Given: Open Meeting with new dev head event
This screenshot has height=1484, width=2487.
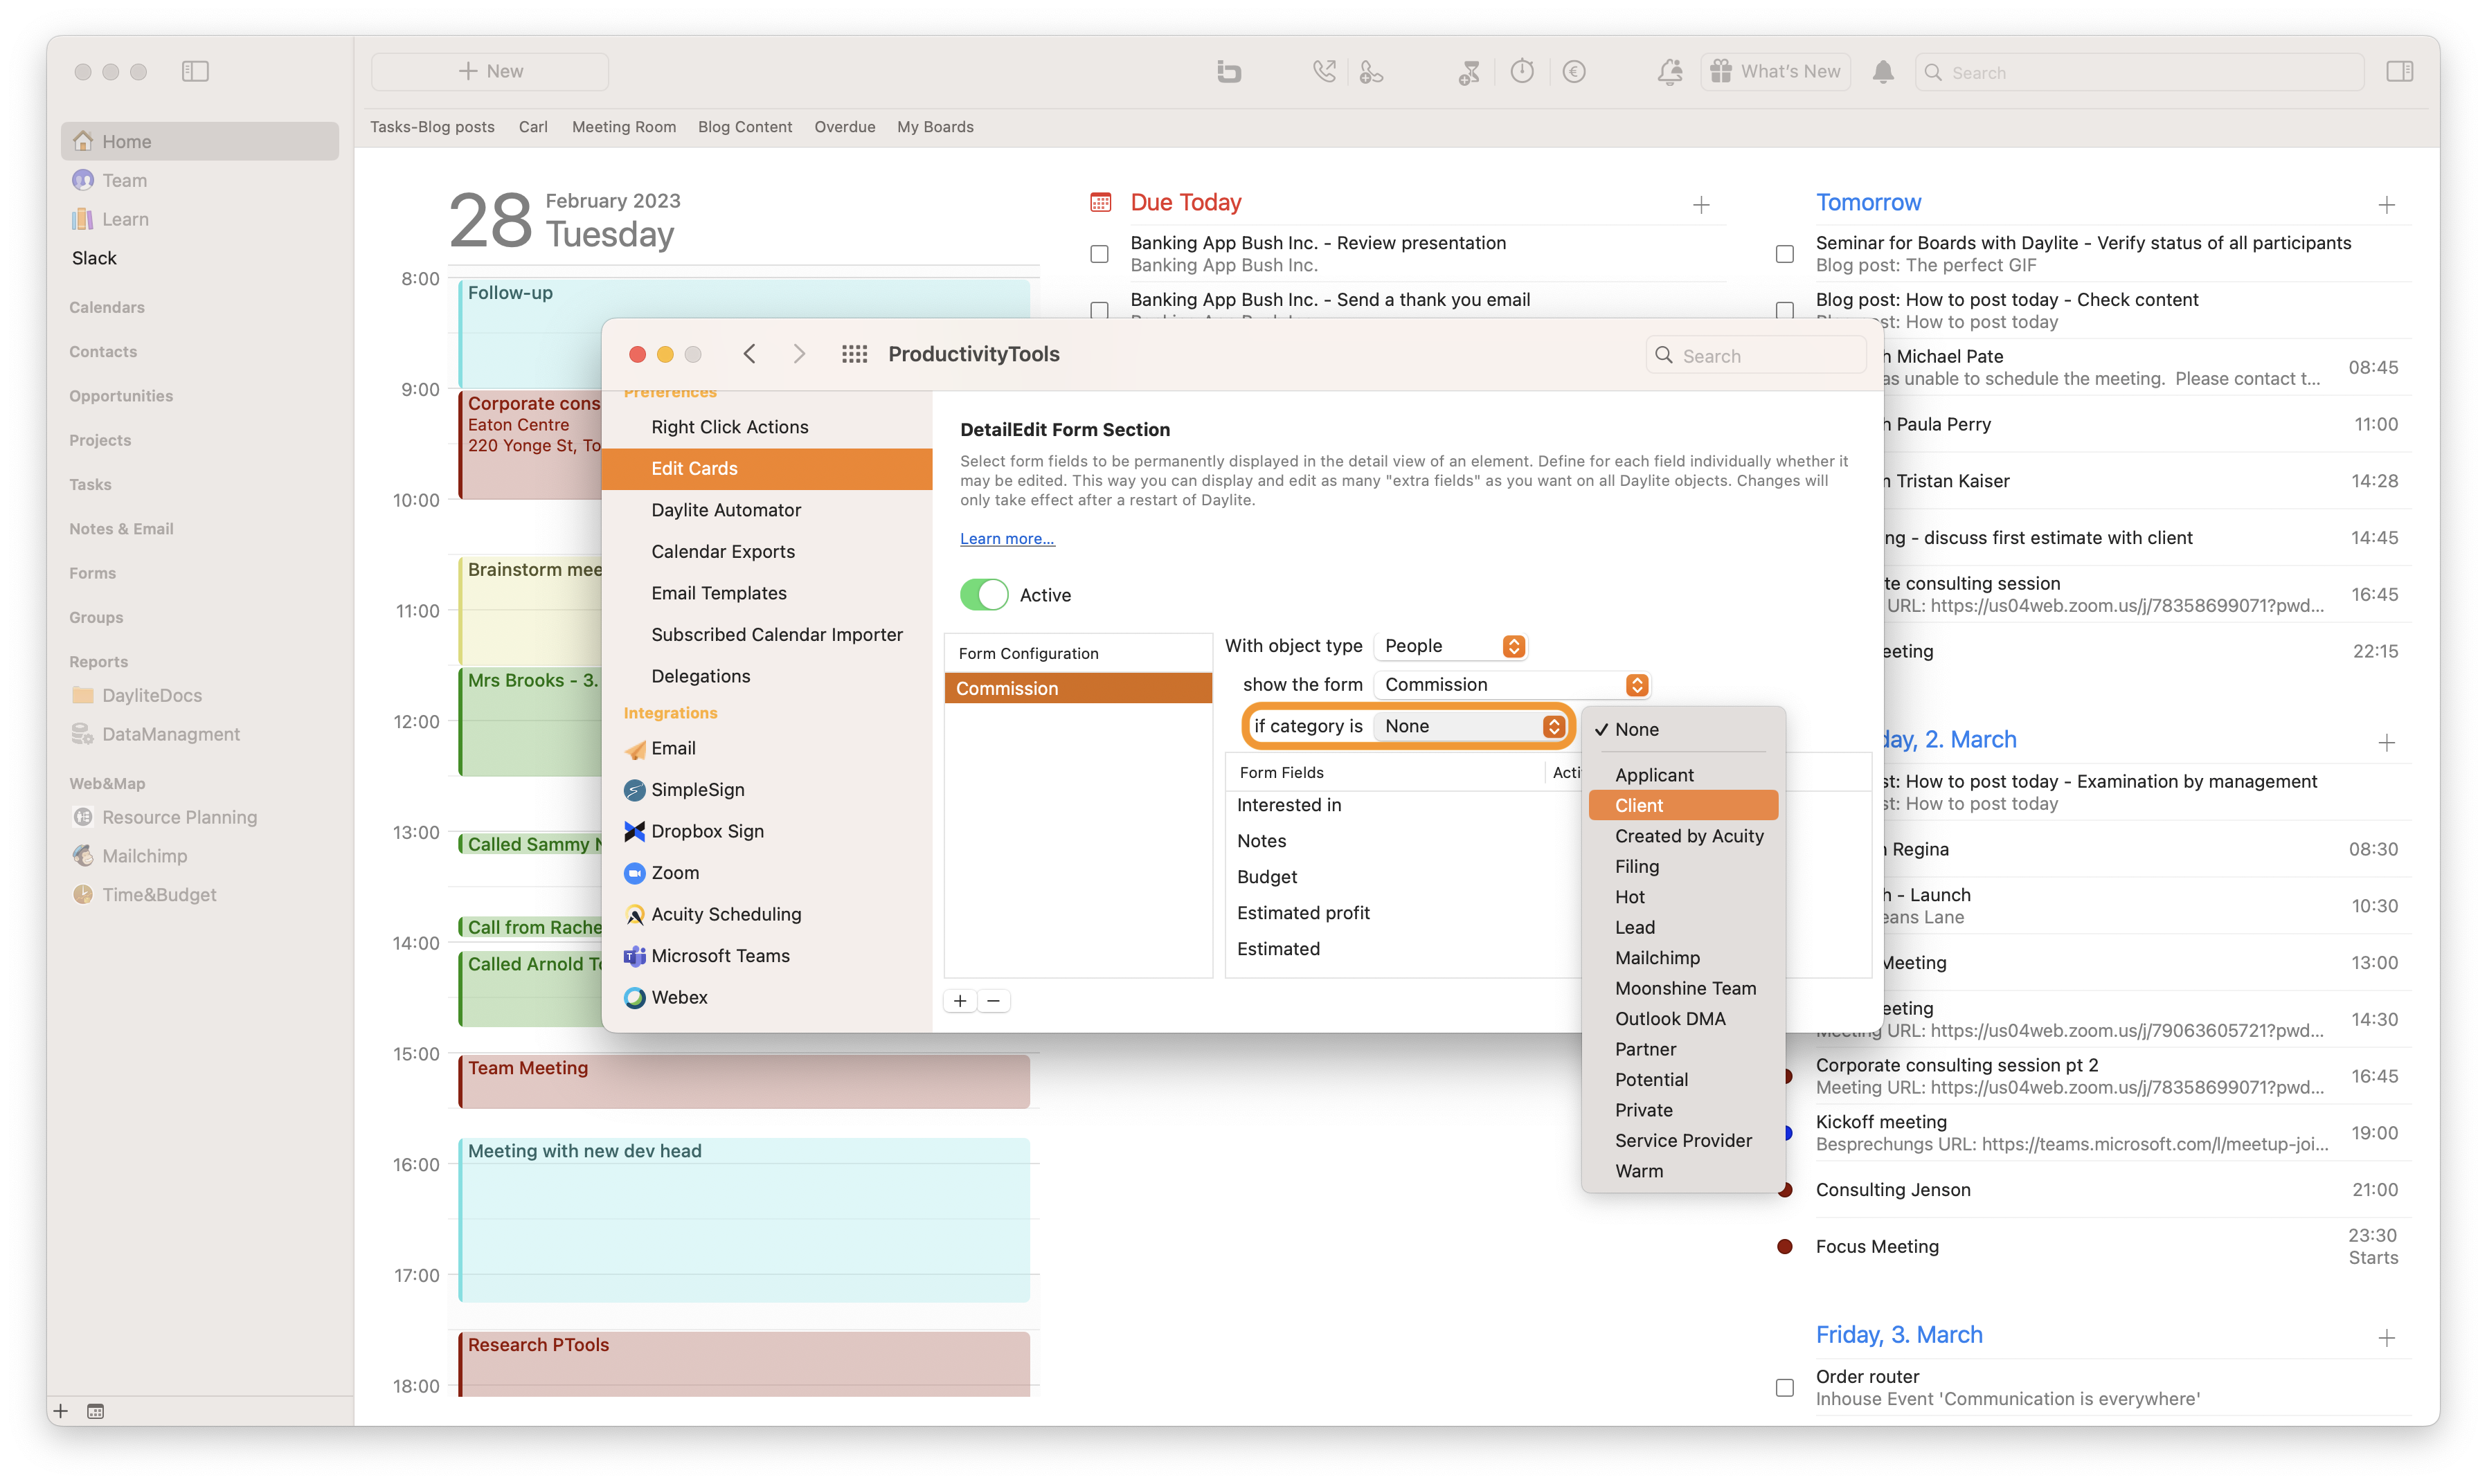Looking at the screenshot, I should (x=744, y=1220).
